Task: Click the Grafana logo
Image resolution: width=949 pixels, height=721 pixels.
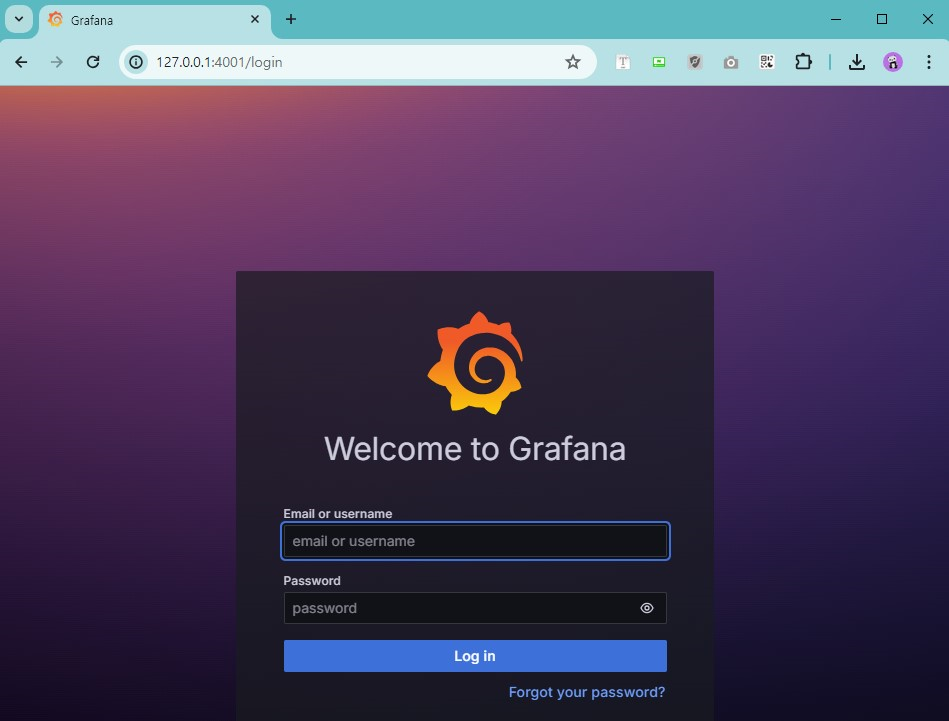Action: [475, 363]
